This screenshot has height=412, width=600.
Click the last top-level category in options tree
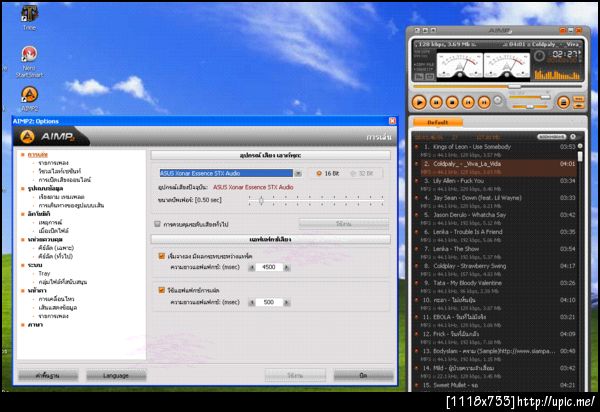[35, 324]
